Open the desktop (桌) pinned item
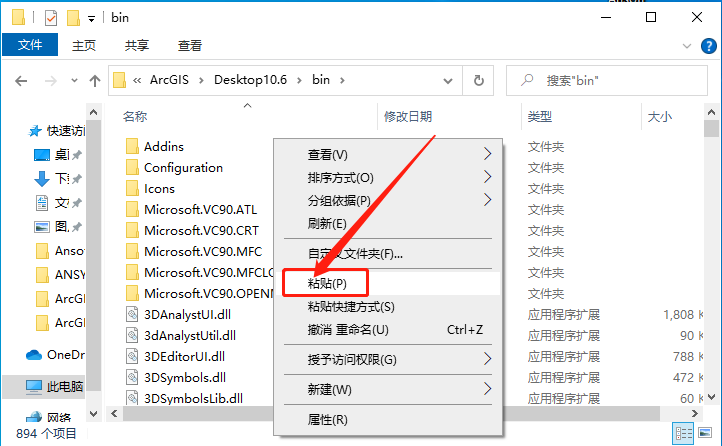Screen dimensions: 722x446 coord(58,155)
